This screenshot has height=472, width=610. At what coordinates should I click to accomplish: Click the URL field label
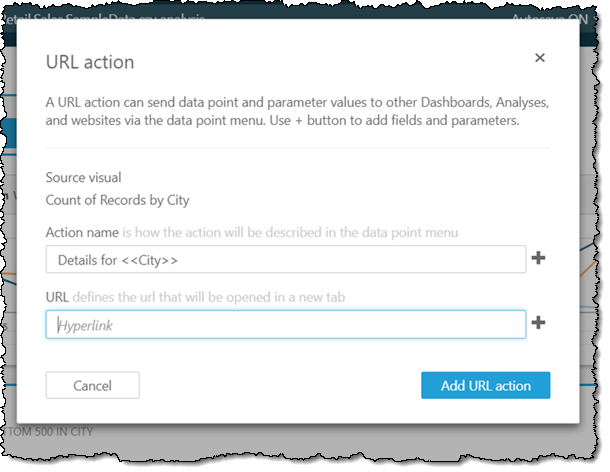[x=60, y=296]
